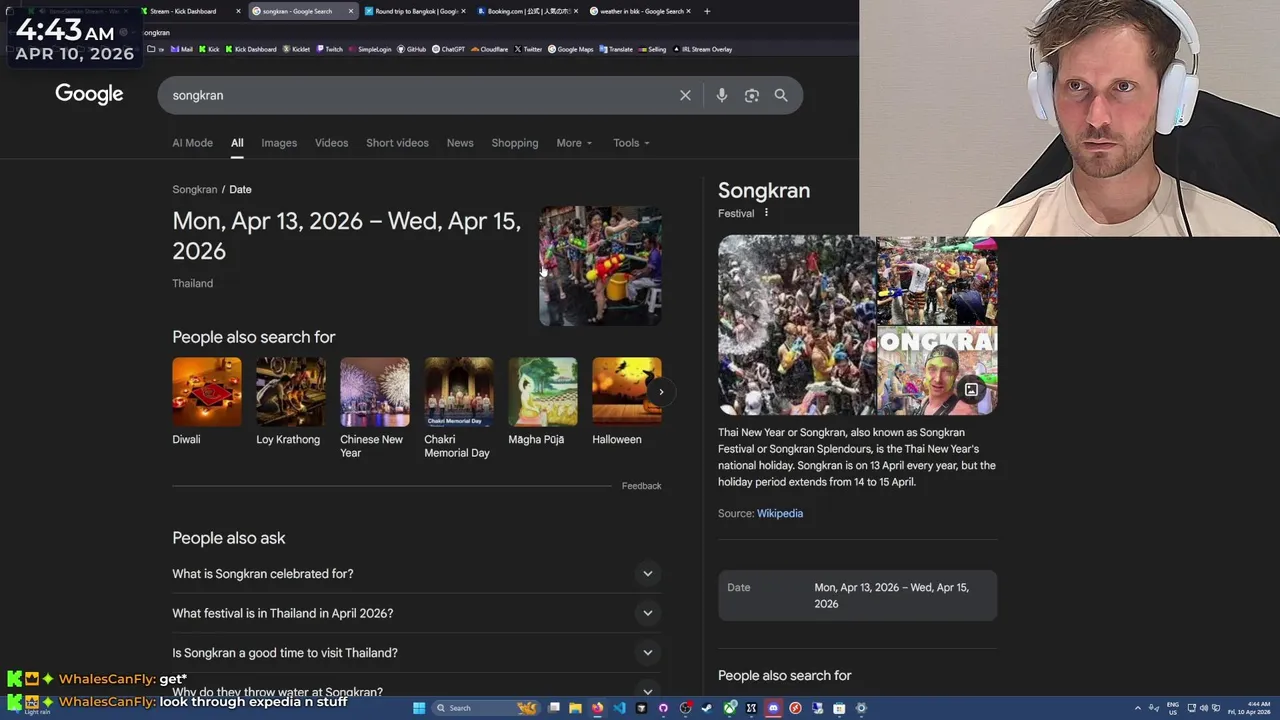Open the Windows Start menu
Viewport: 1280px width, 720px height.
(x=419, y=708)
